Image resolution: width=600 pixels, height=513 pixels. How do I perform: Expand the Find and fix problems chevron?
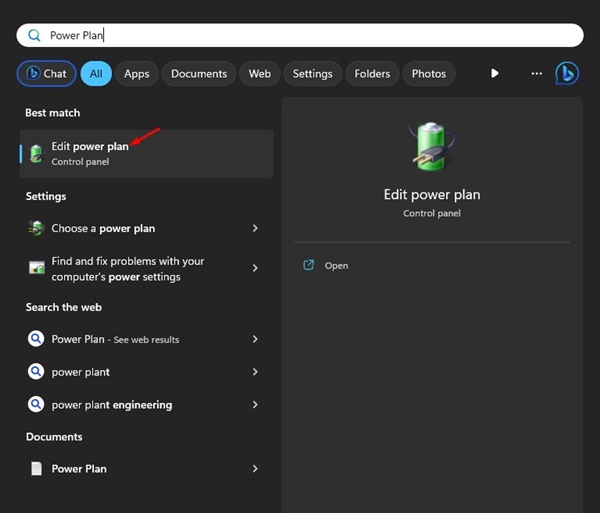pos(255,268)
